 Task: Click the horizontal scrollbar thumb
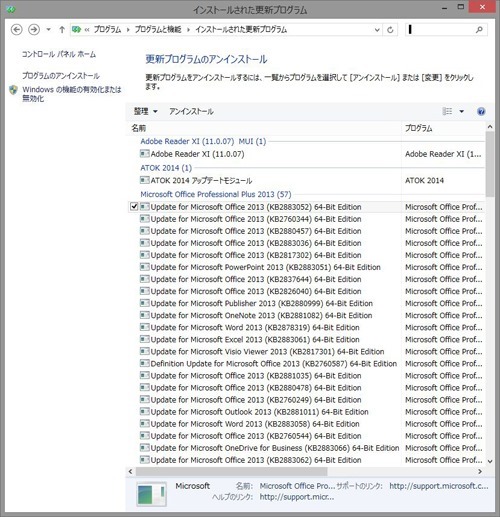[x=231, y=471]
